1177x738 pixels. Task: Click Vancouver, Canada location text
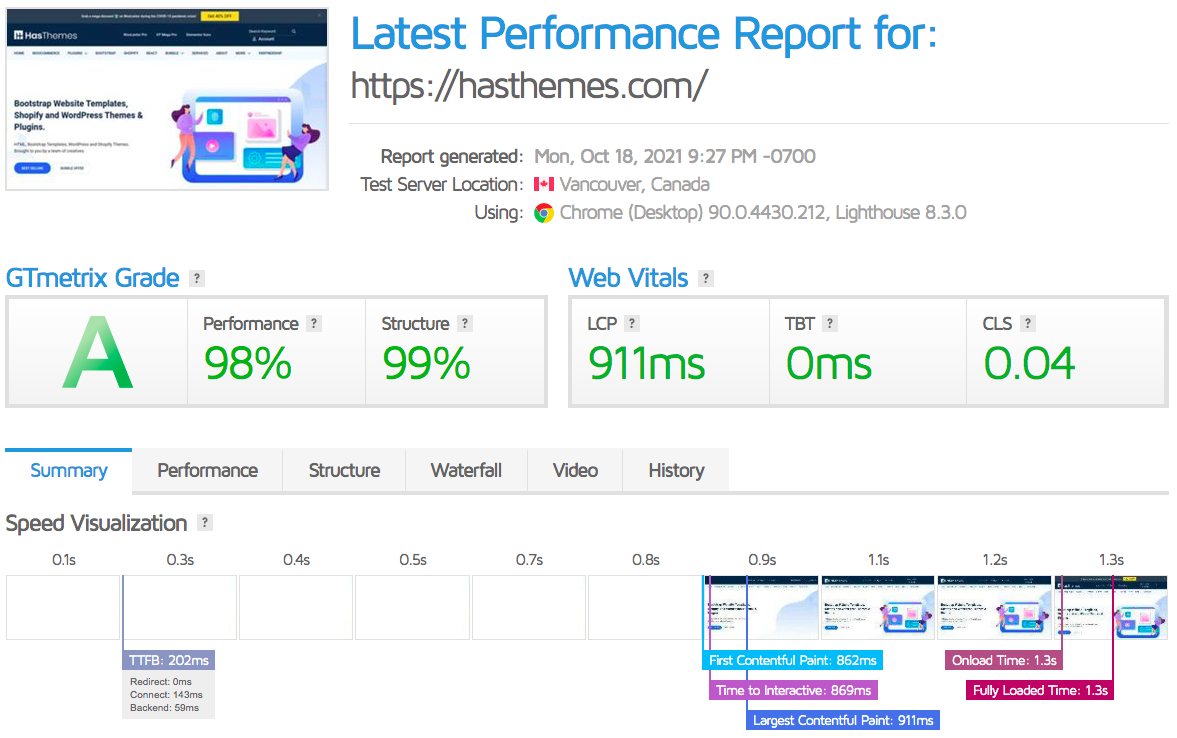coord(634,185)
